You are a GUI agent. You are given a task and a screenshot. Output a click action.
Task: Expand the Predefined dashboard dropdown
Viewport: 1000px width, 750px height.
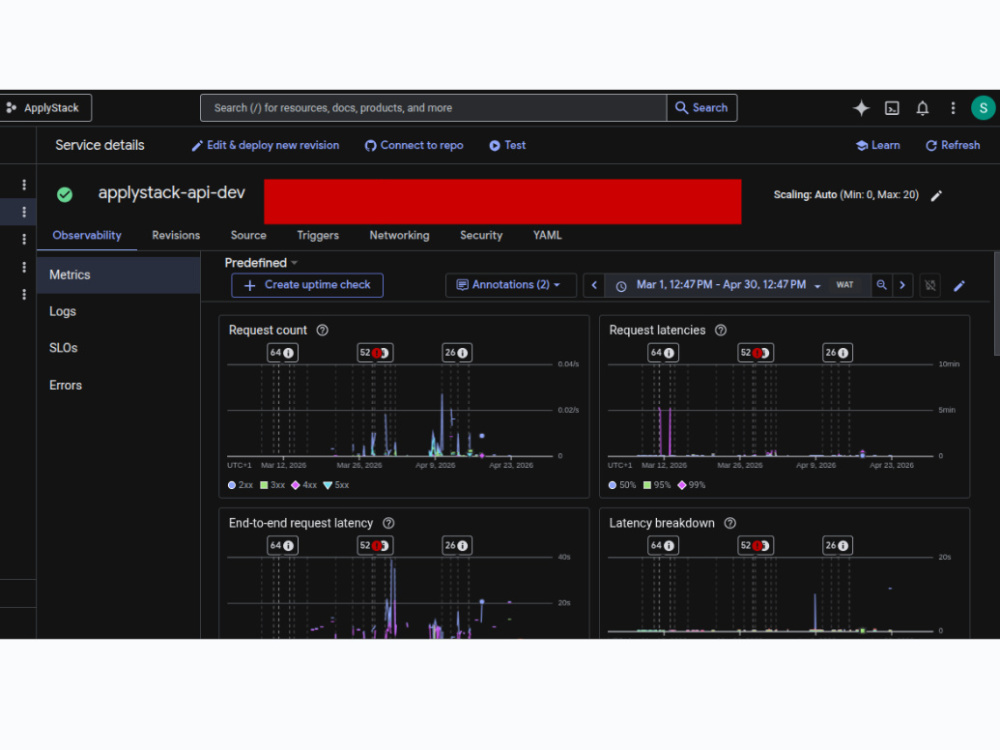pyautogui.click(x=261, y=263)
